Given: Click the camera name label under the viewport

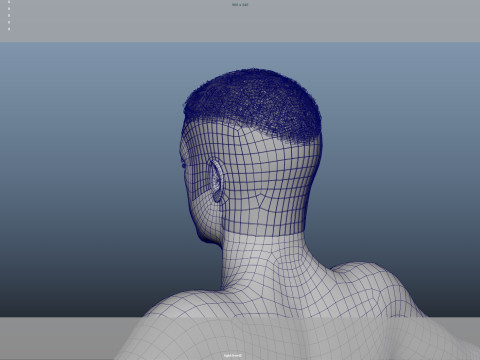Looking at the screenshot, I should 233,356.
